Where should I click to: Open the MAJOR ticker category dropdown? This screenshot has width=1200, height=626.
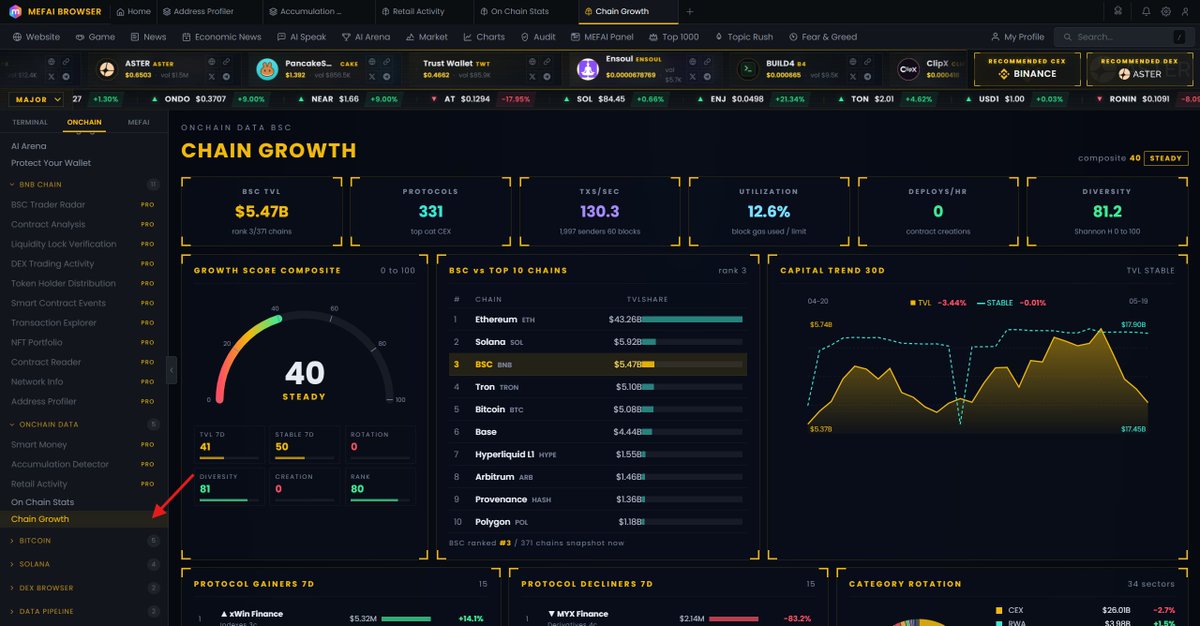tap(36, 99)
